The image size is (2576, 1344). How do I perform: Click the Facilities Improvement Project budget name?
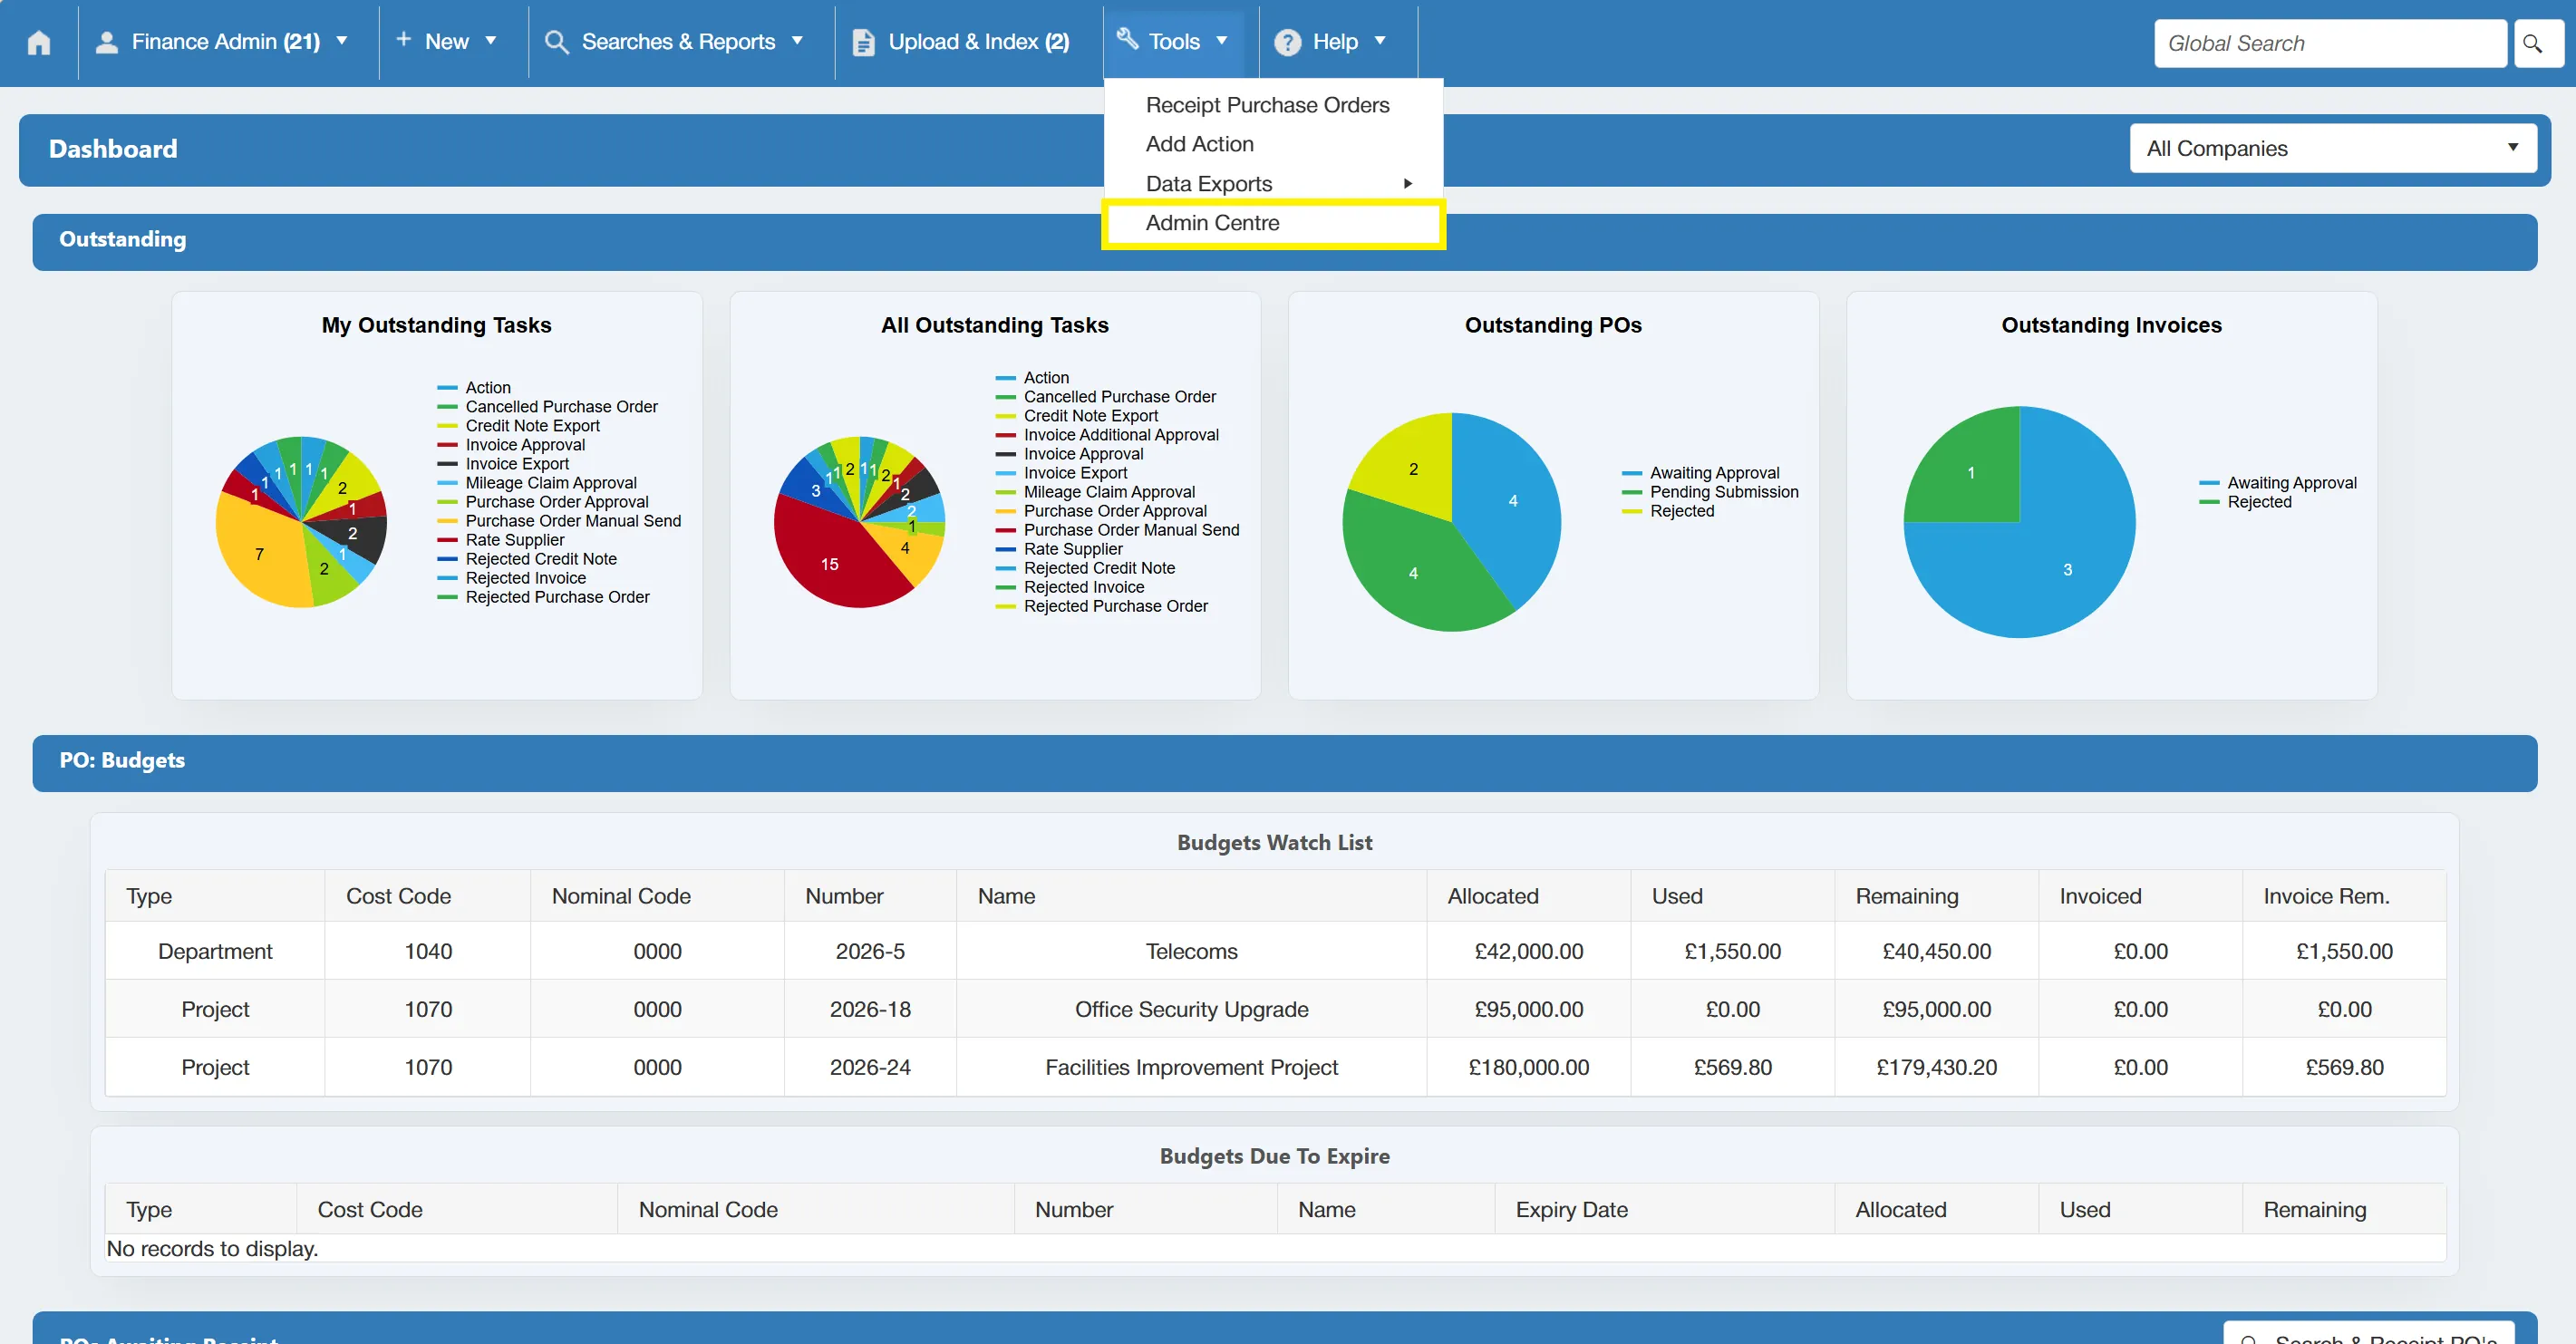[1191, 1067]
